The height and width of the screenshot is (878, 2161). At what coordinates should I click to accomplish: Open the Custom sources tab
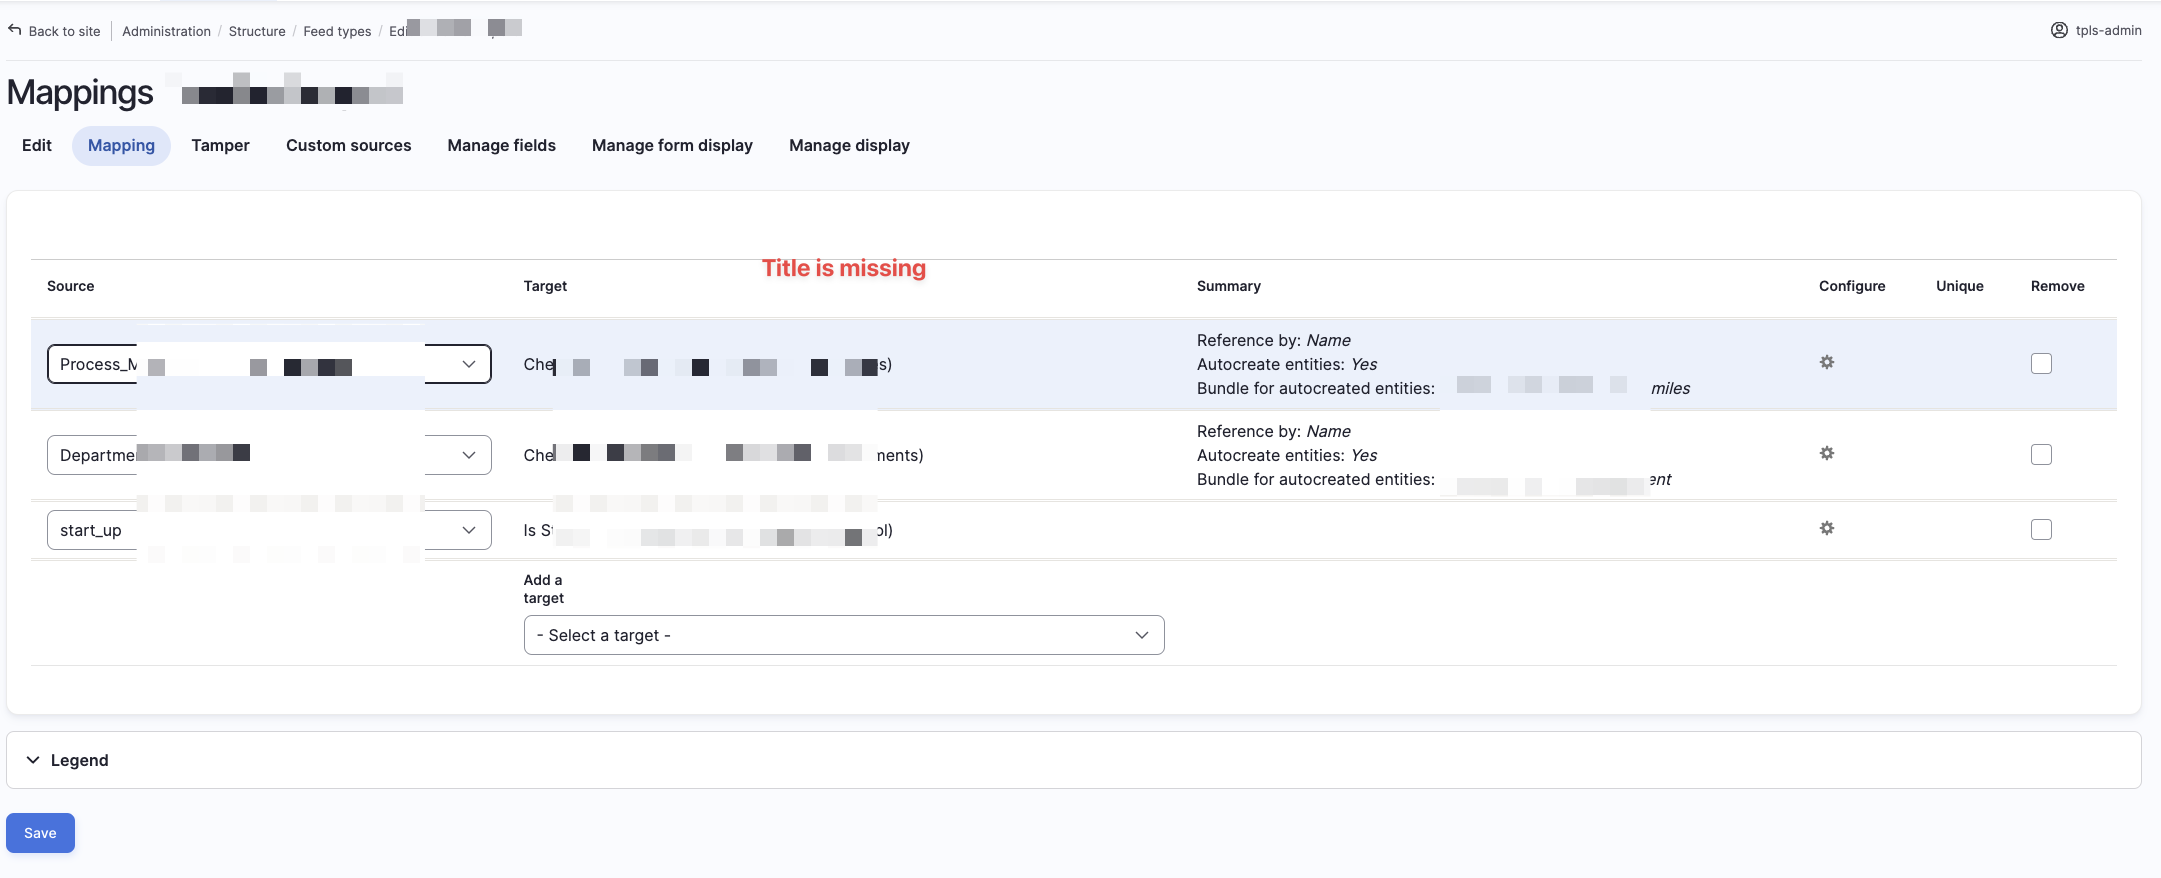click(x=348, y=146)
